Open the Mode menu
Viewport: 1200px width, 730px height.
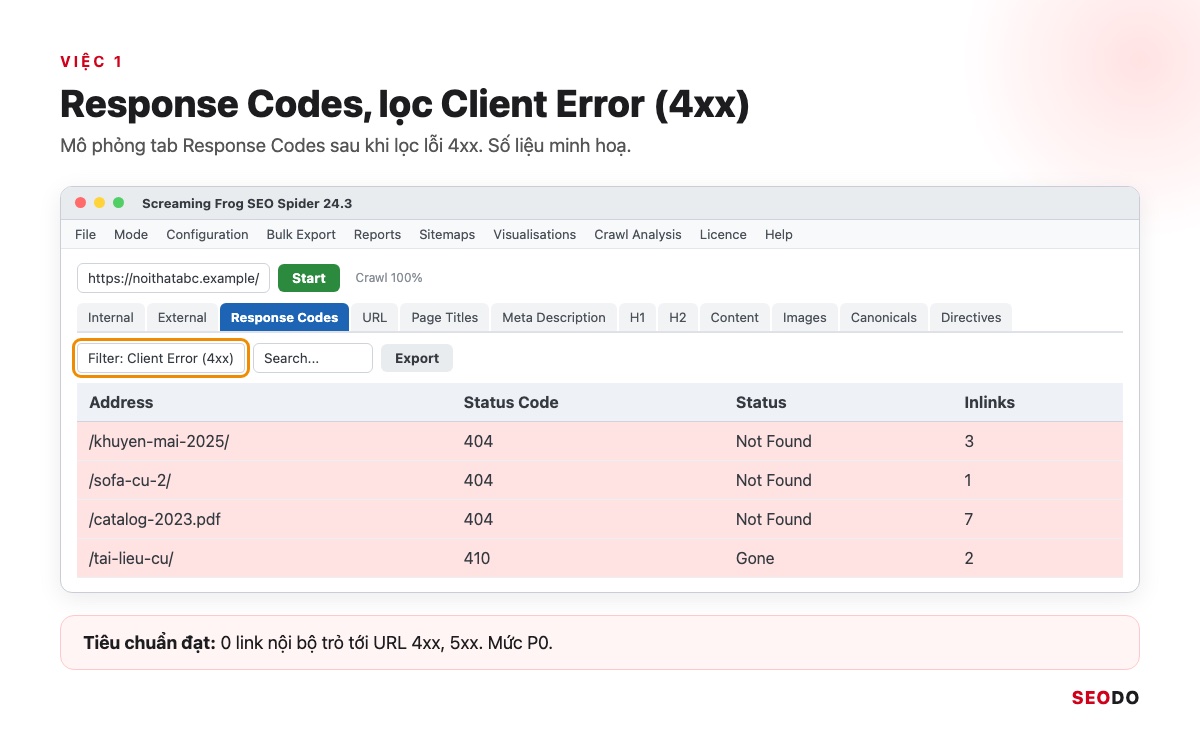pos(131,234)
